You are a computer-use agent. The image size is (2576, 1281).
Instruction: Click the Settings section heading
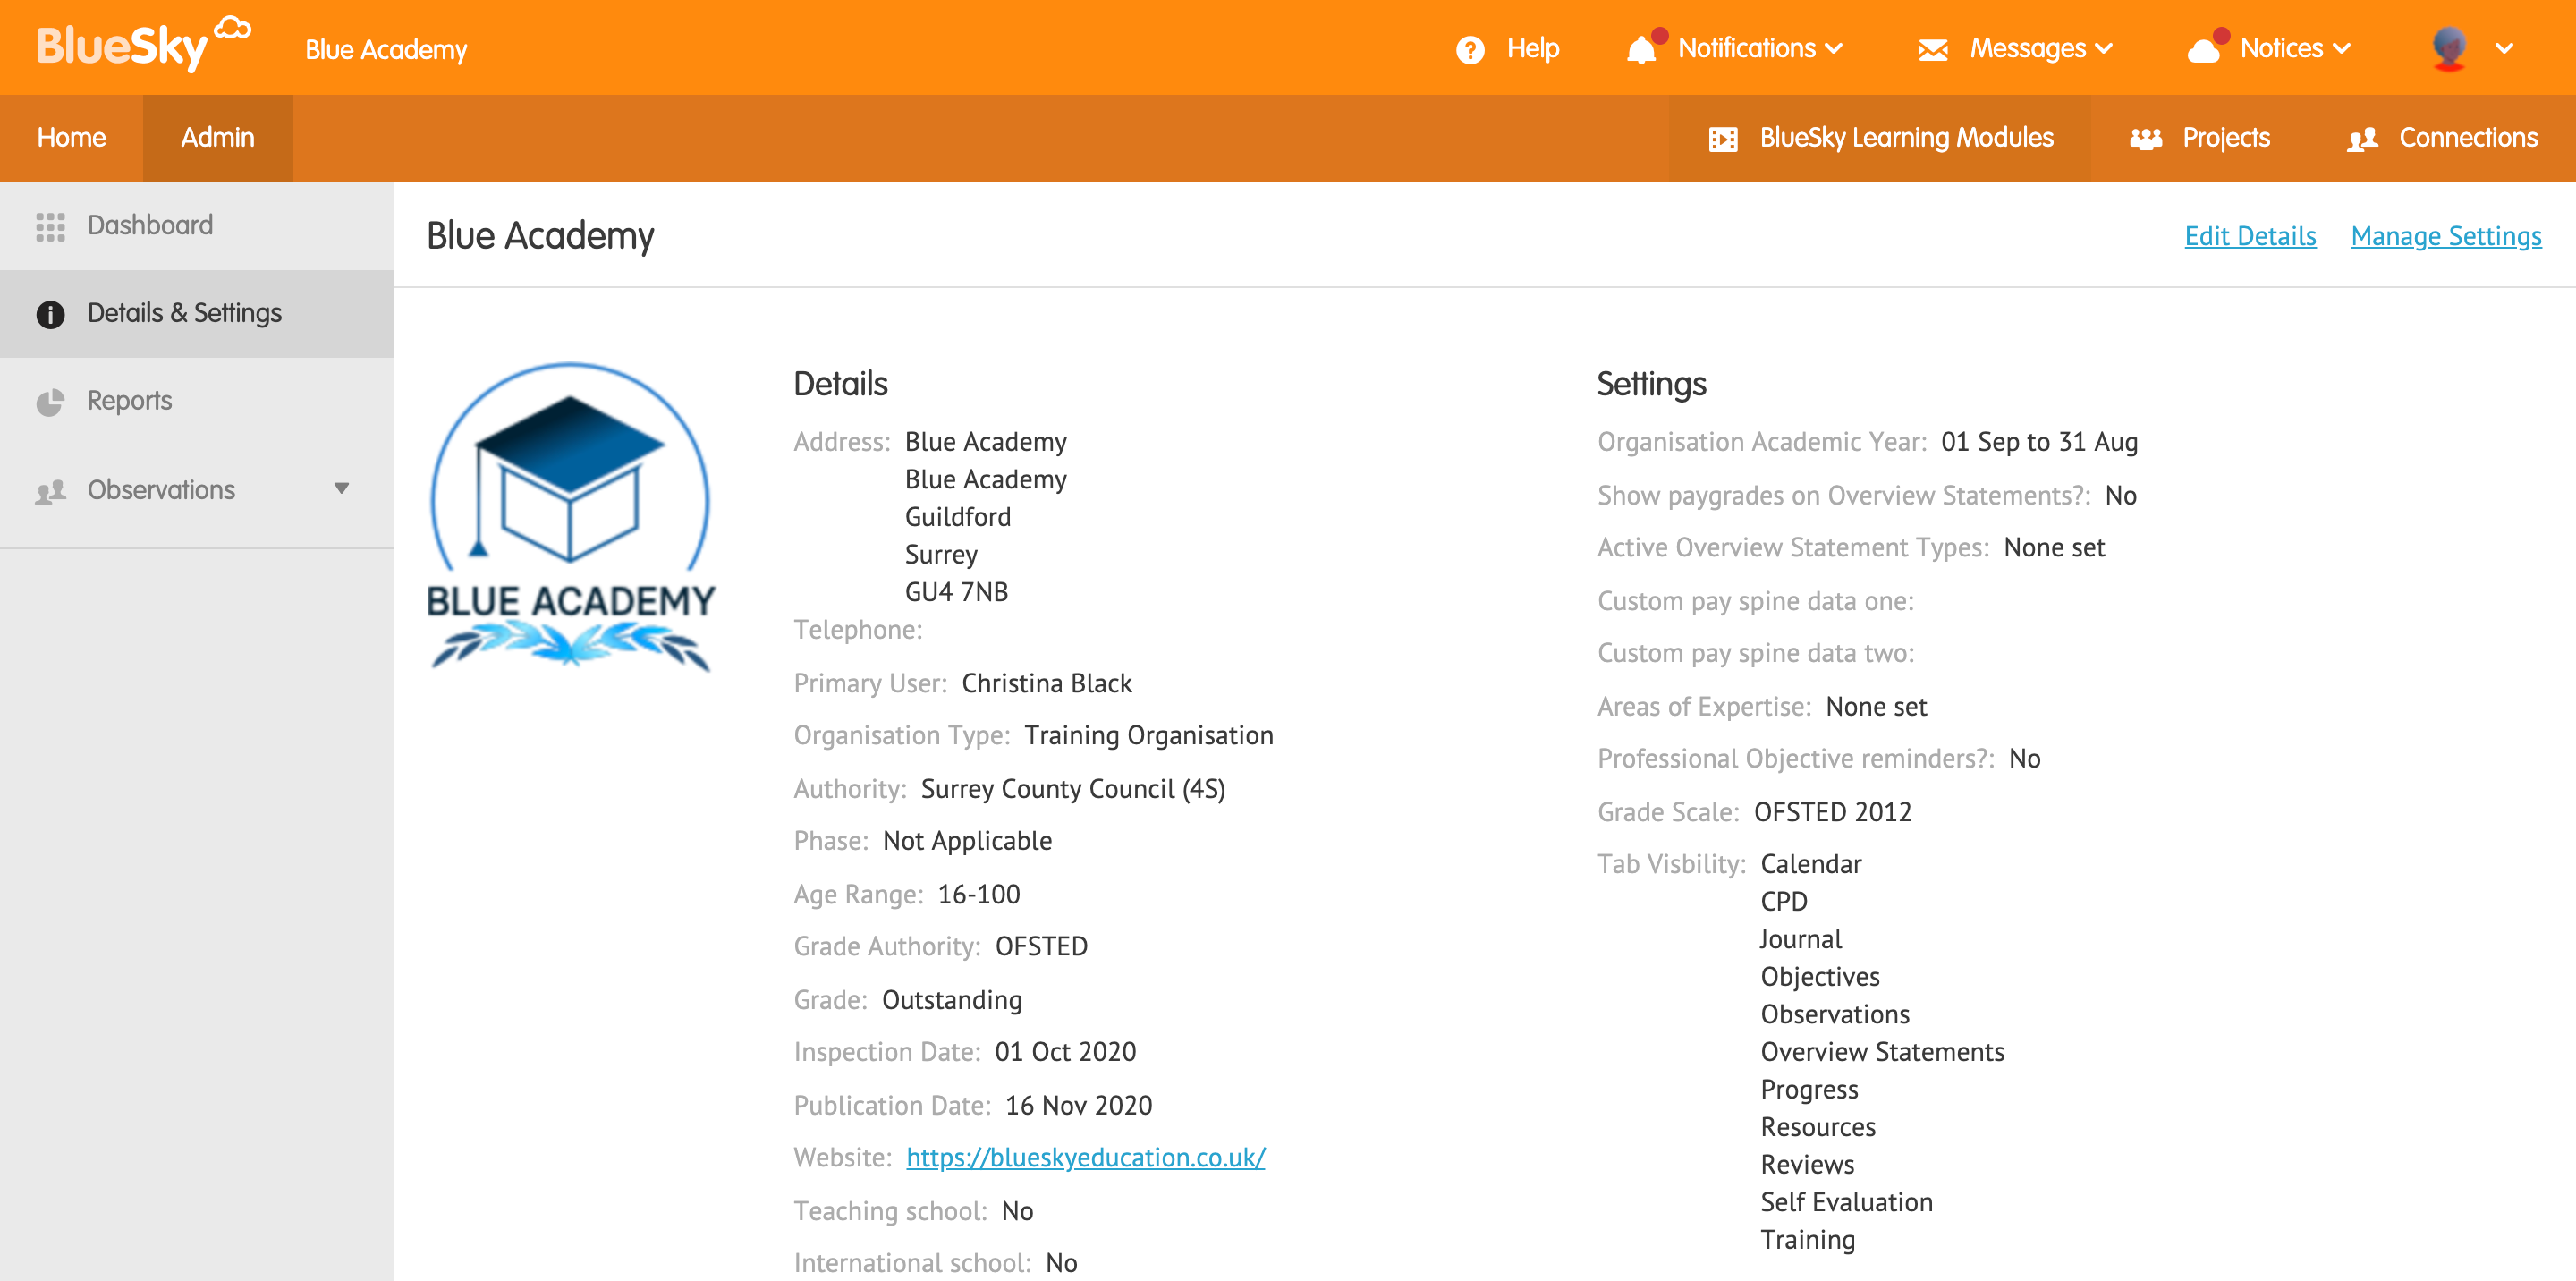click(1651, 384)
